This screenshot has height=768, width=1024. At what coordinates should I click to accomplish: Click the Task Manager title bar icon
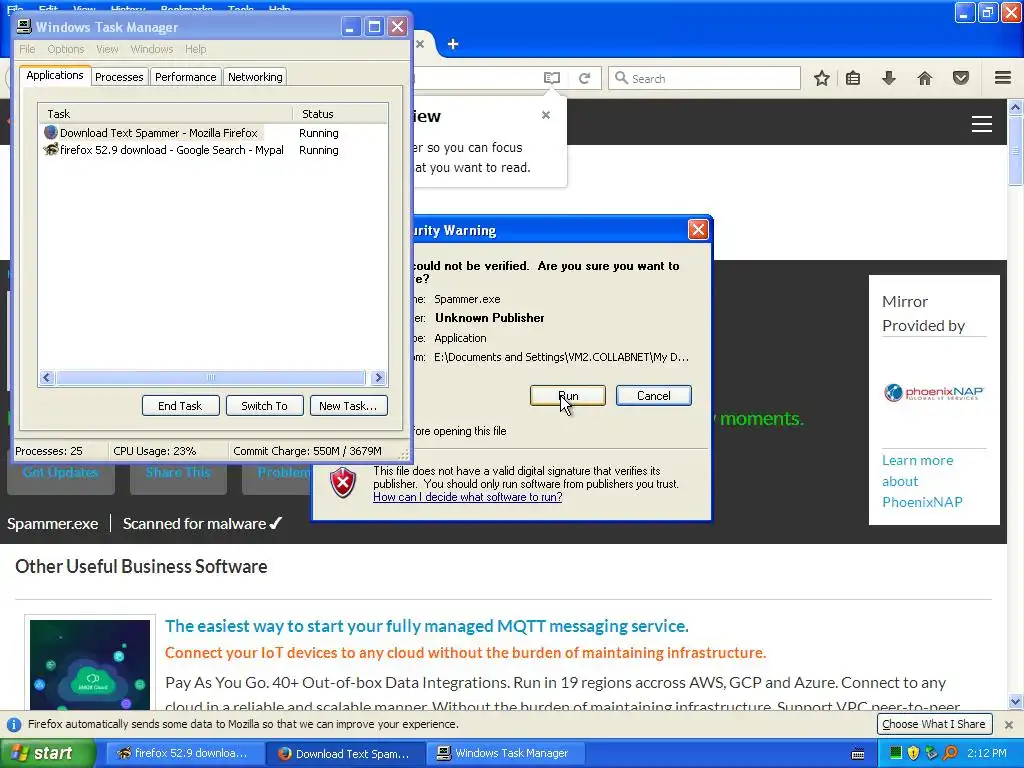(24, 26)
